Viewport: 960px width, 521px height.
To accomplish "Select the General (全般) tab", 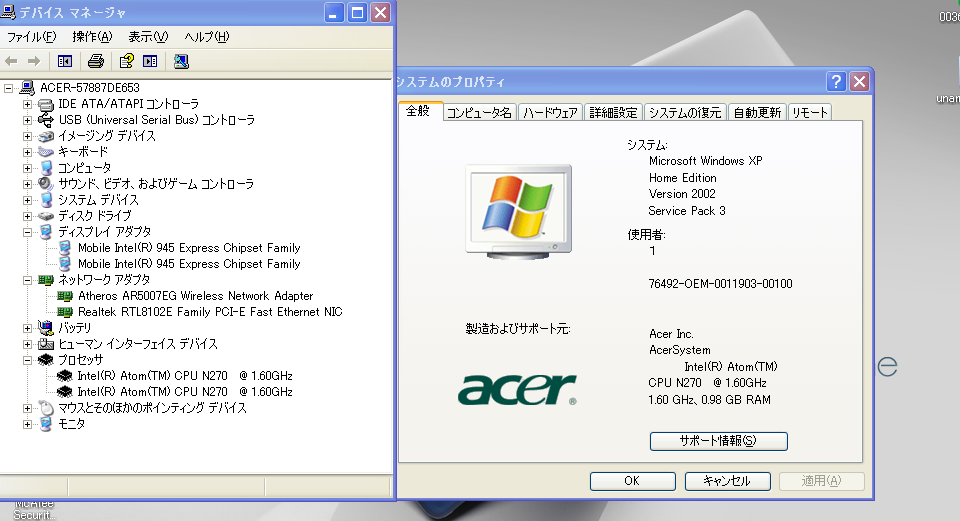I will 418,111.
